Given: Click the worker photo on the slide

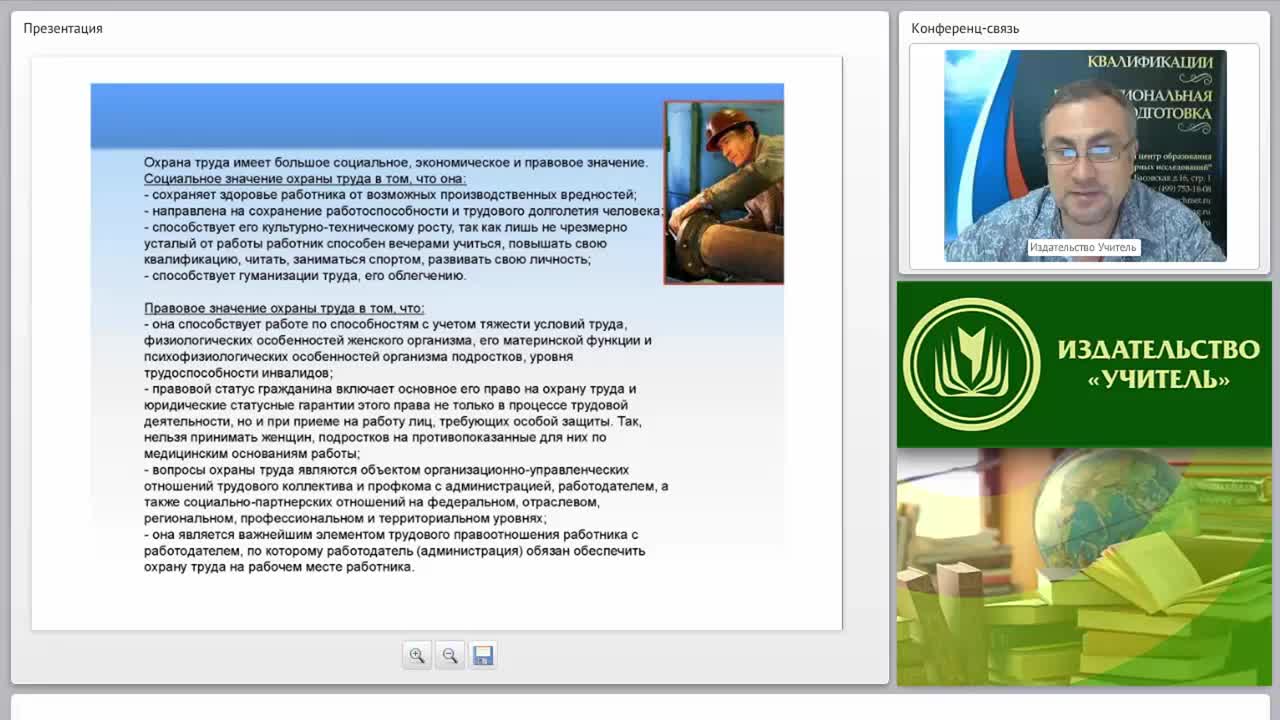Looking at the screenshot, I should point(724,192).
